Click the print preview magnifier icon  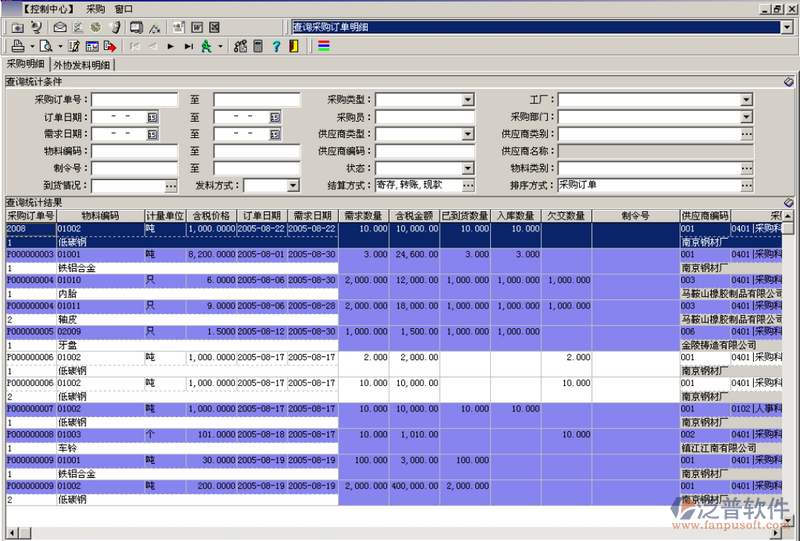[47, 46]
